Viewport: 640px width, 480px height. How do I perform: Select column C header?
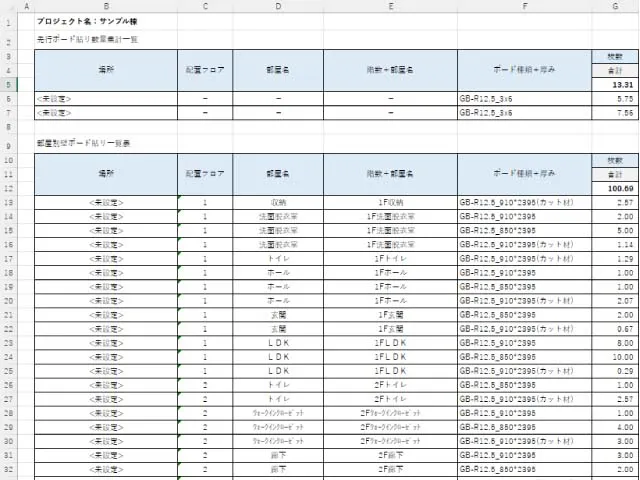tap(205, 6)
